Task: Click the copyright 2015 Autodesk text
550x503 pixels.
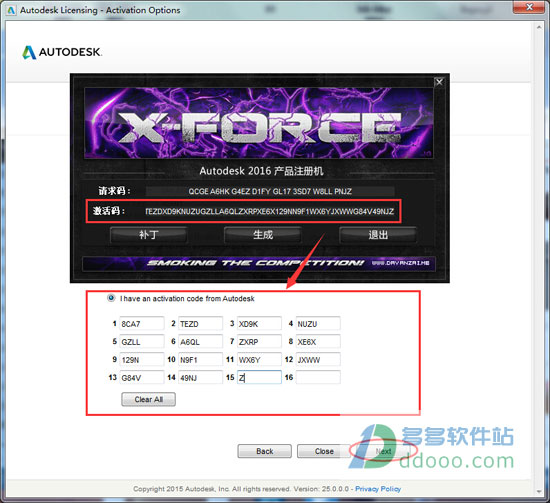Action: (212, 489)
